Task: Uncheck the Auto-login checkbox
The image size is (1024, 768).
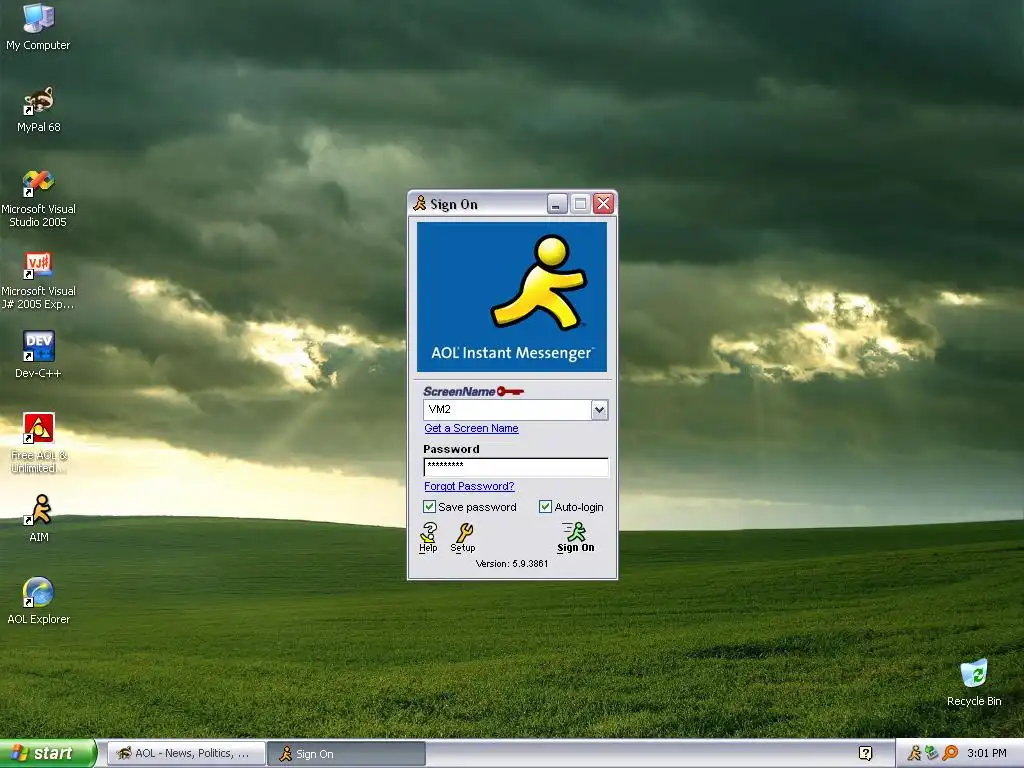Action: 545,507
